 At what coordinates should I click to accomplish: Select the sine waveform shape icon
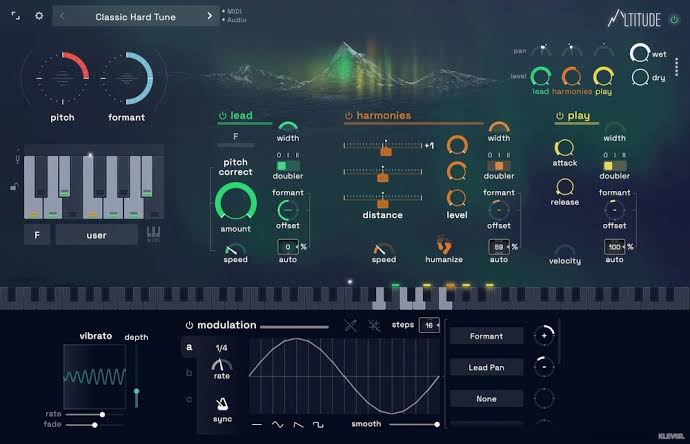point(278,425)
